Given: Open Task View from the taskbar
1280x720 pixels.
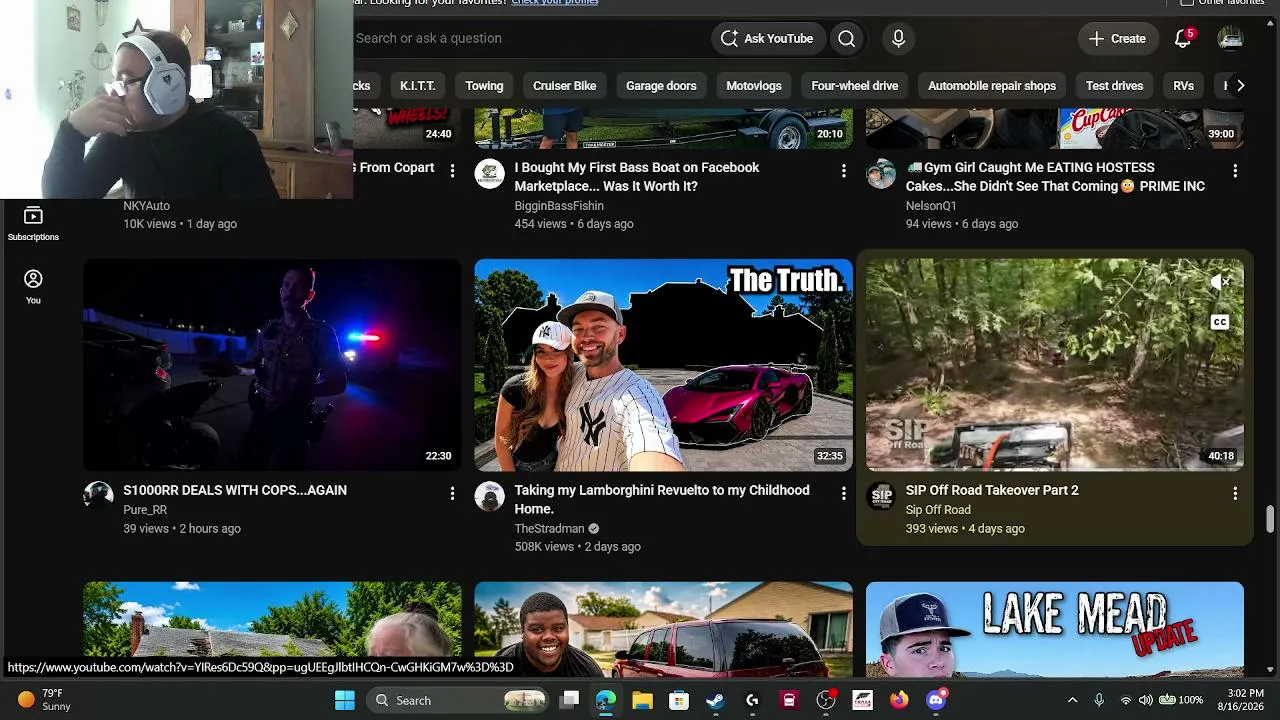Looking at the screenshot, I should [x=569, y=700].
